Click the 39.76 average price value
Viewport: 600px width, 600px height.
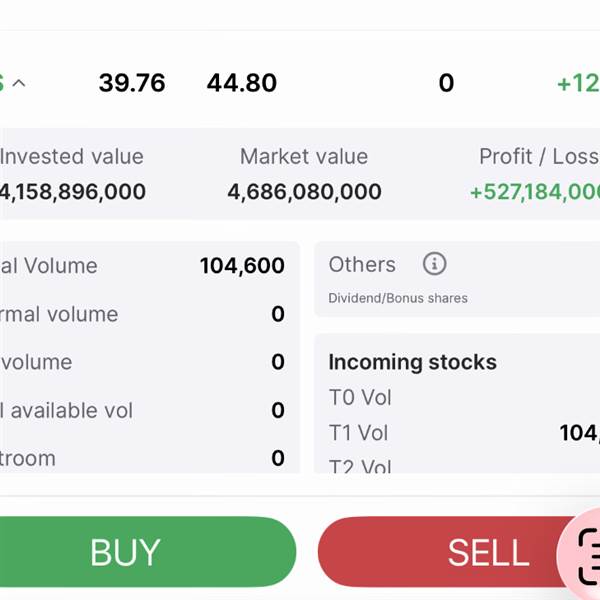(x=132, y=83)
